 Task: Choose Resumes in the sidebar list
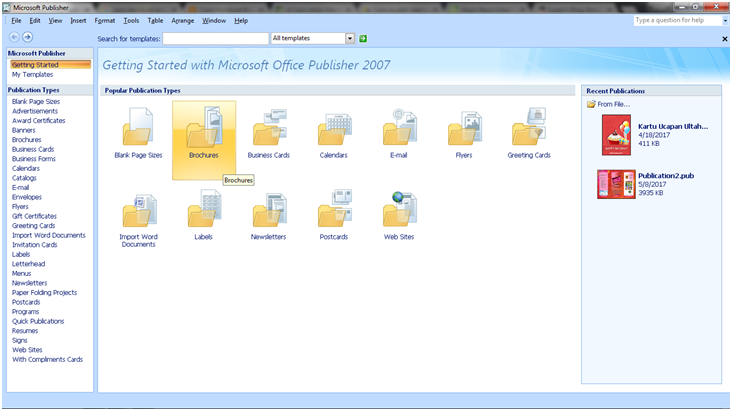pyautogui.click(x=25, y=331)
